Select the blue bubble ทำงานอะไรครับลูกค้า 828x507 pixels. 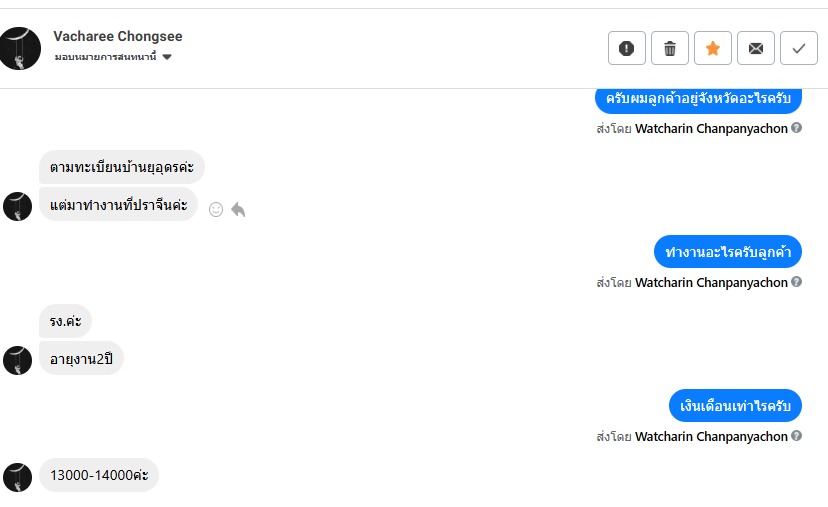(x=728, y=251)
